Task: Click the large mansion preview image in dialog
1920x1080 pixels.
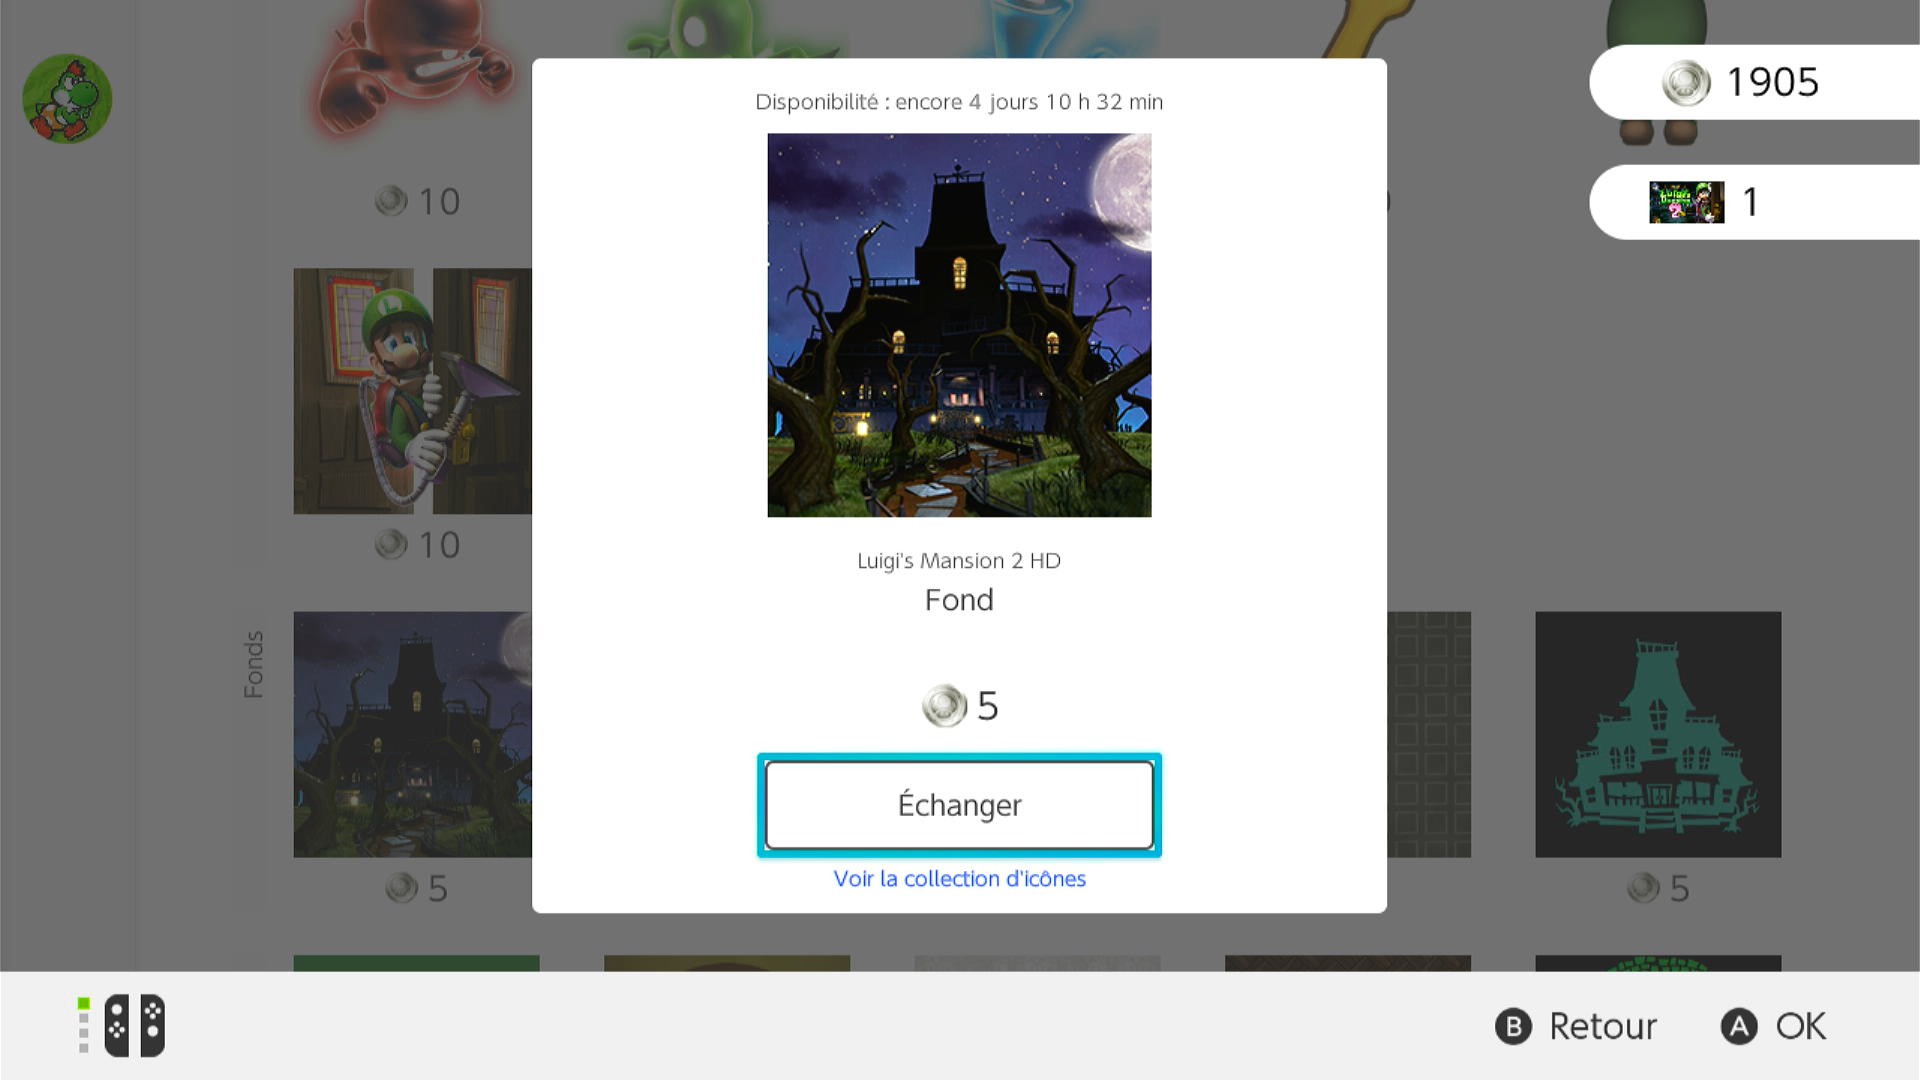Action: (x=959, y=325)
